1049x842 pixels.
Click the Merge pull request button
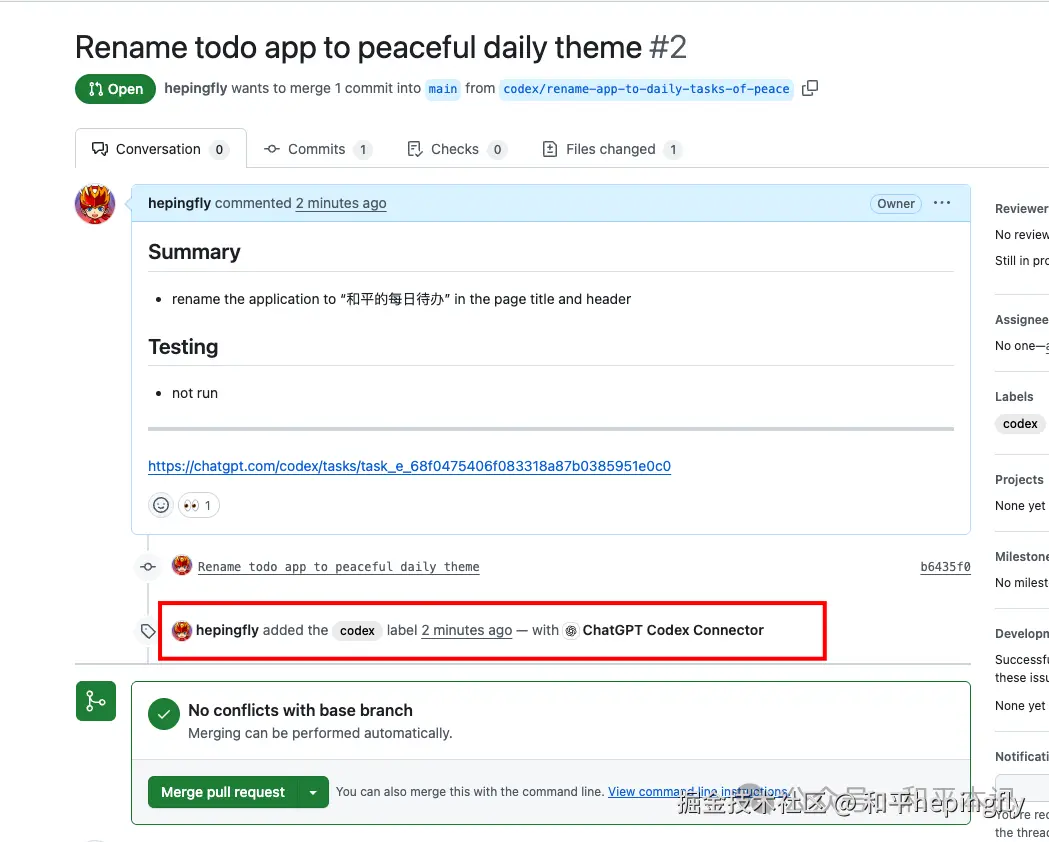[x=223, y=792]
